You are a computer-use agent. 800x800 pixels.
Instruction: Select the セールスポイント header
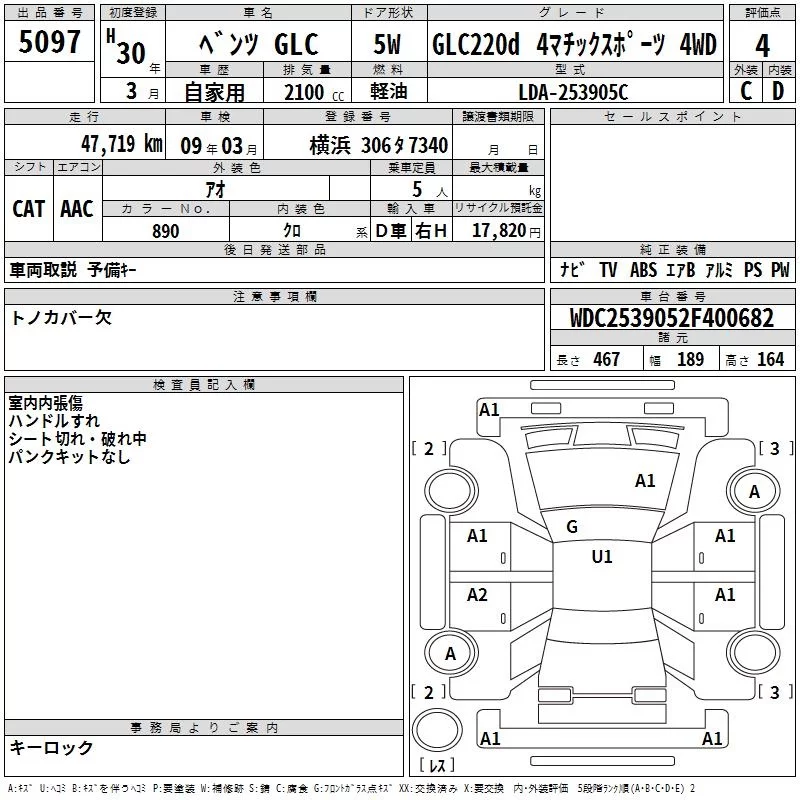pos(672,117)
